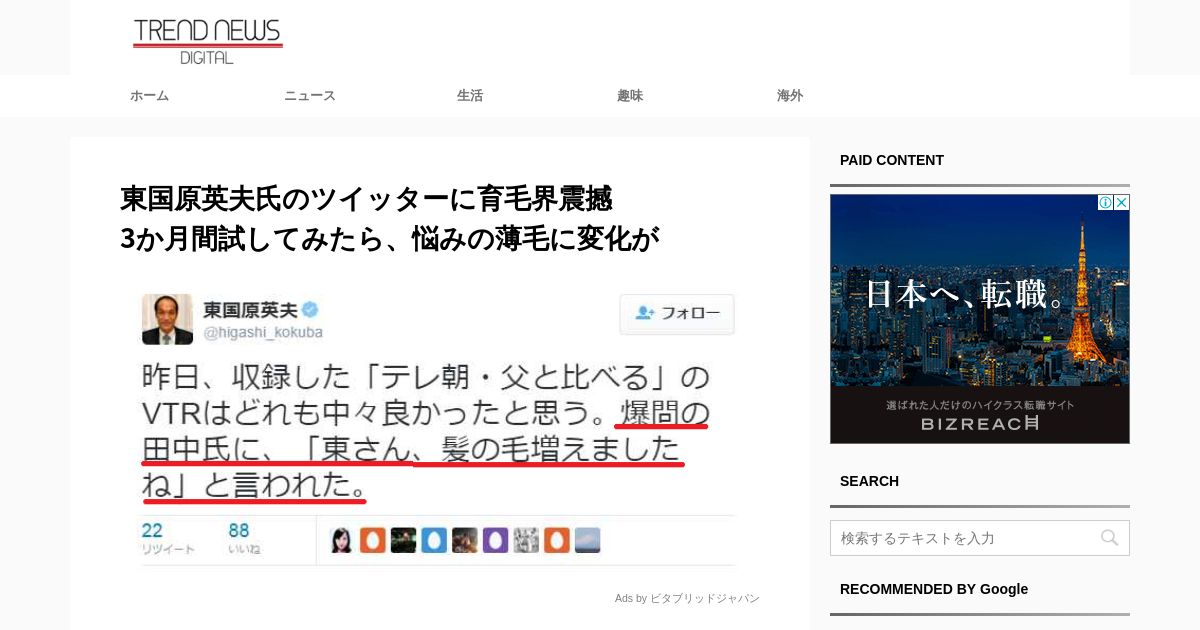Click the @higashi_kokuba handle

tap(264, 333)
